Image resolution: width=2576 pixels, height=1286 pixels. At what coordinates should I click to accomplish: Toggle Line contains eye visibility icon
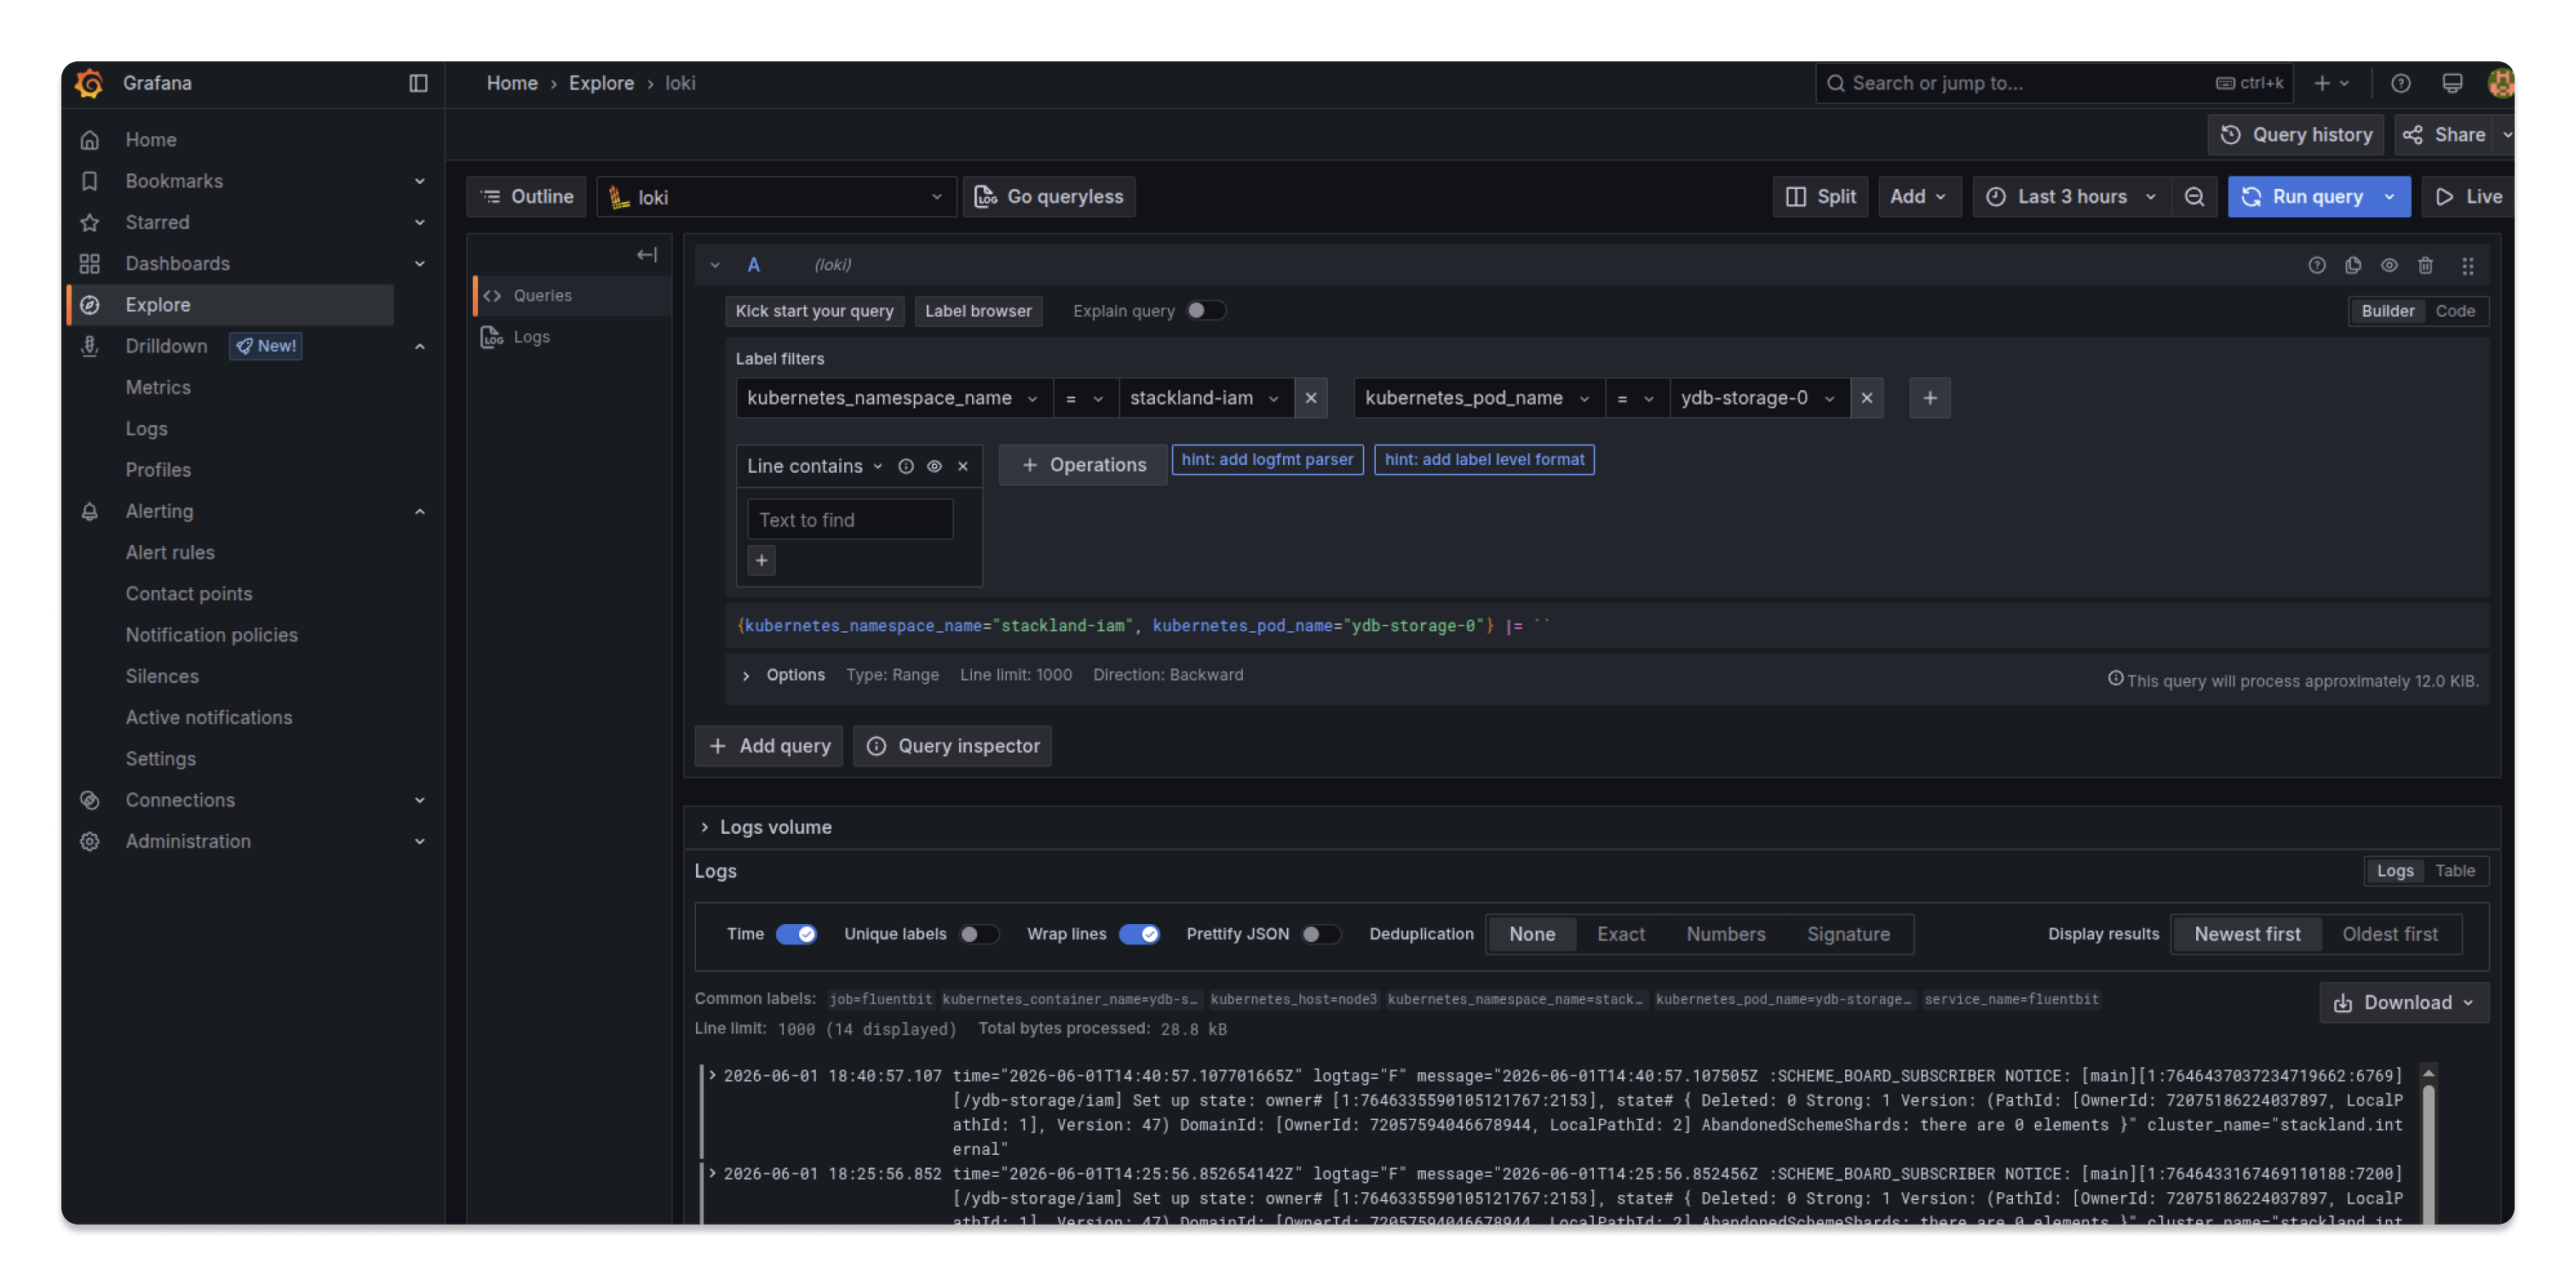coord(934,466)
